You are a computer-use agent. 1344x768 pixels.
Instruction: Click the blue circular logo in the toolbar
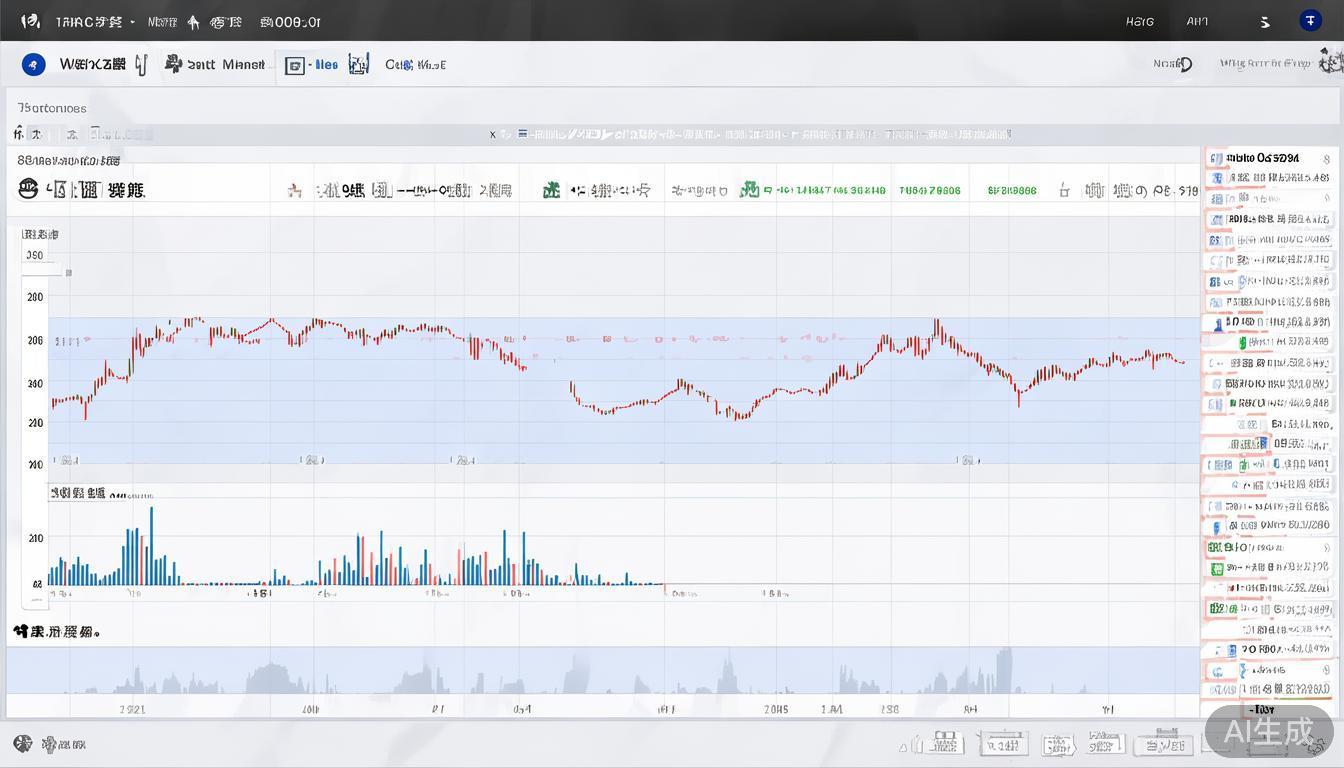tap(33, 65)
